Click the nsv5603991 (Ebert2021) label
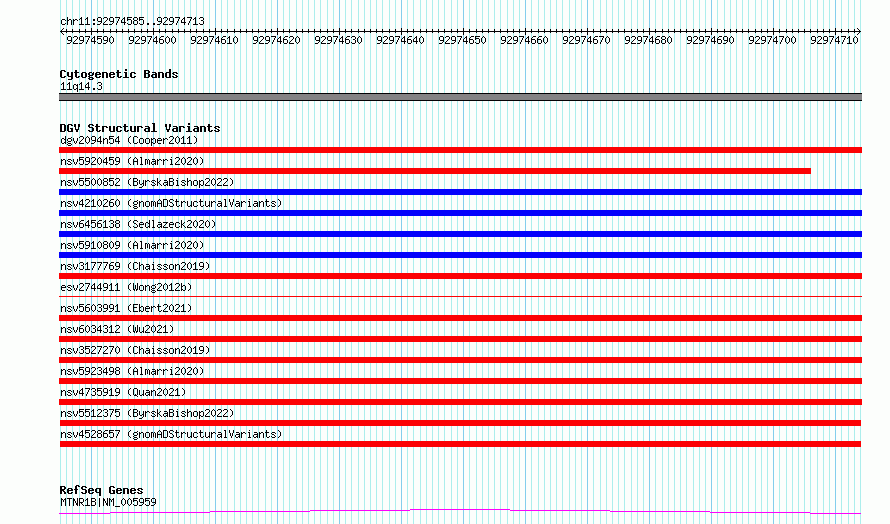890x524 pixels. point(126,308)
